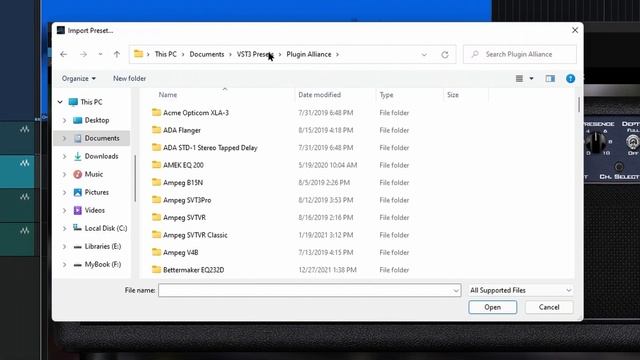Sort by Size column header
Screen dimensions: 640x360
(453, 95)
